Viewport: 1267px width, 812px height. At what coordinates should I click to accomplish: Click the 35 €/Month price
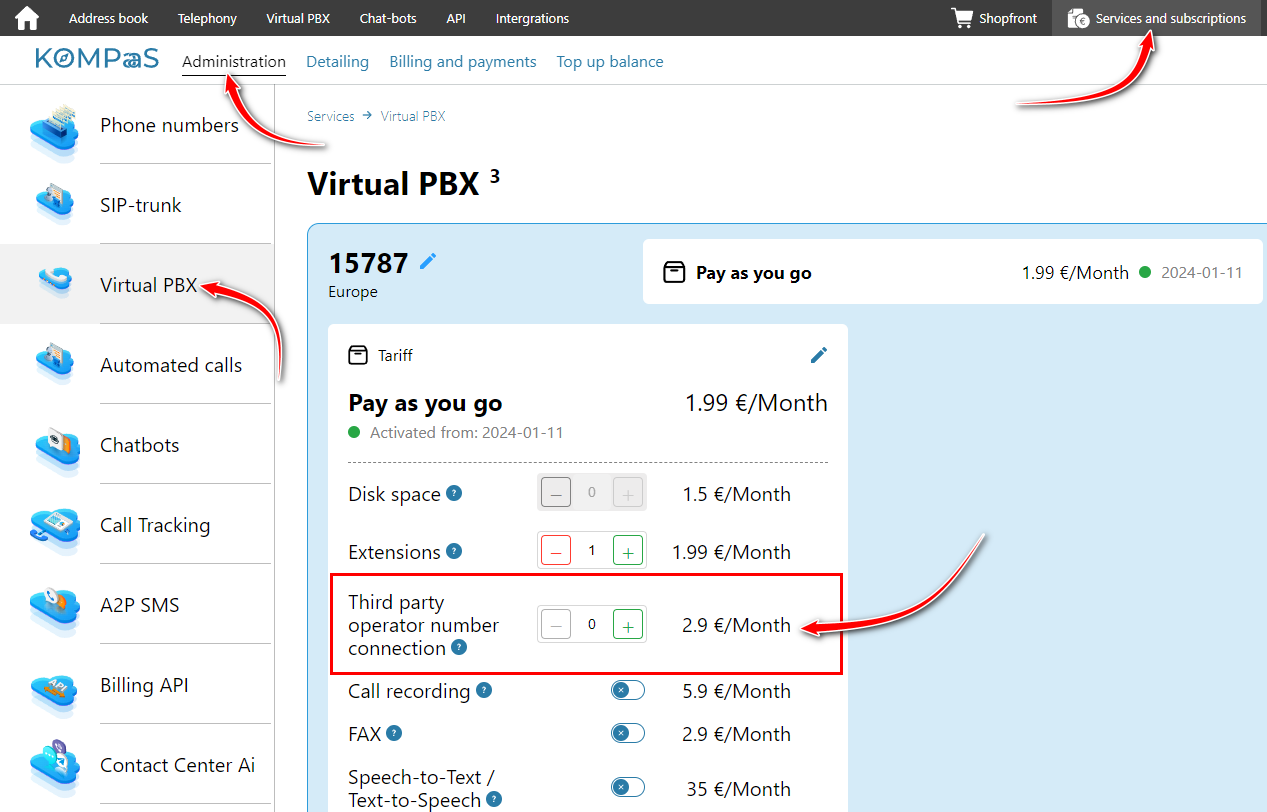pos(739,789)
